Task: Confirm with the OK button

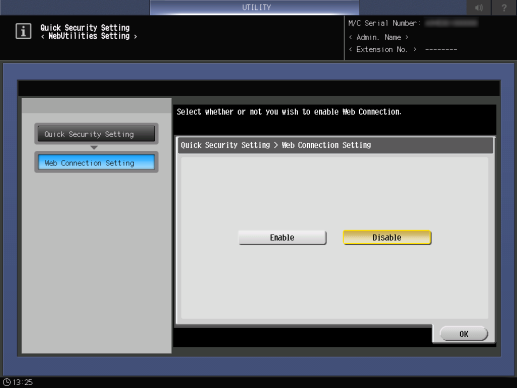Action: click(464, 334)
